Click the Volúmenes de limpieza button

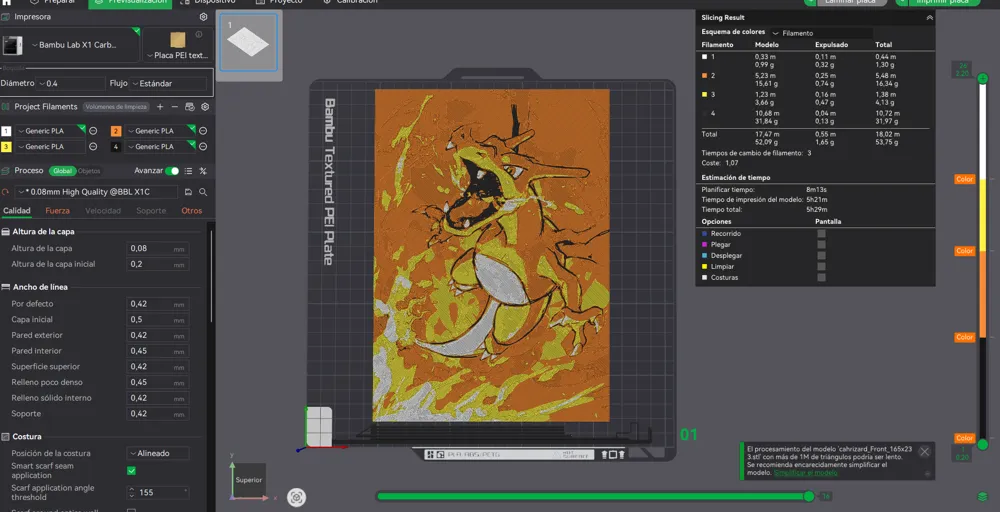[x=117, y=107]
